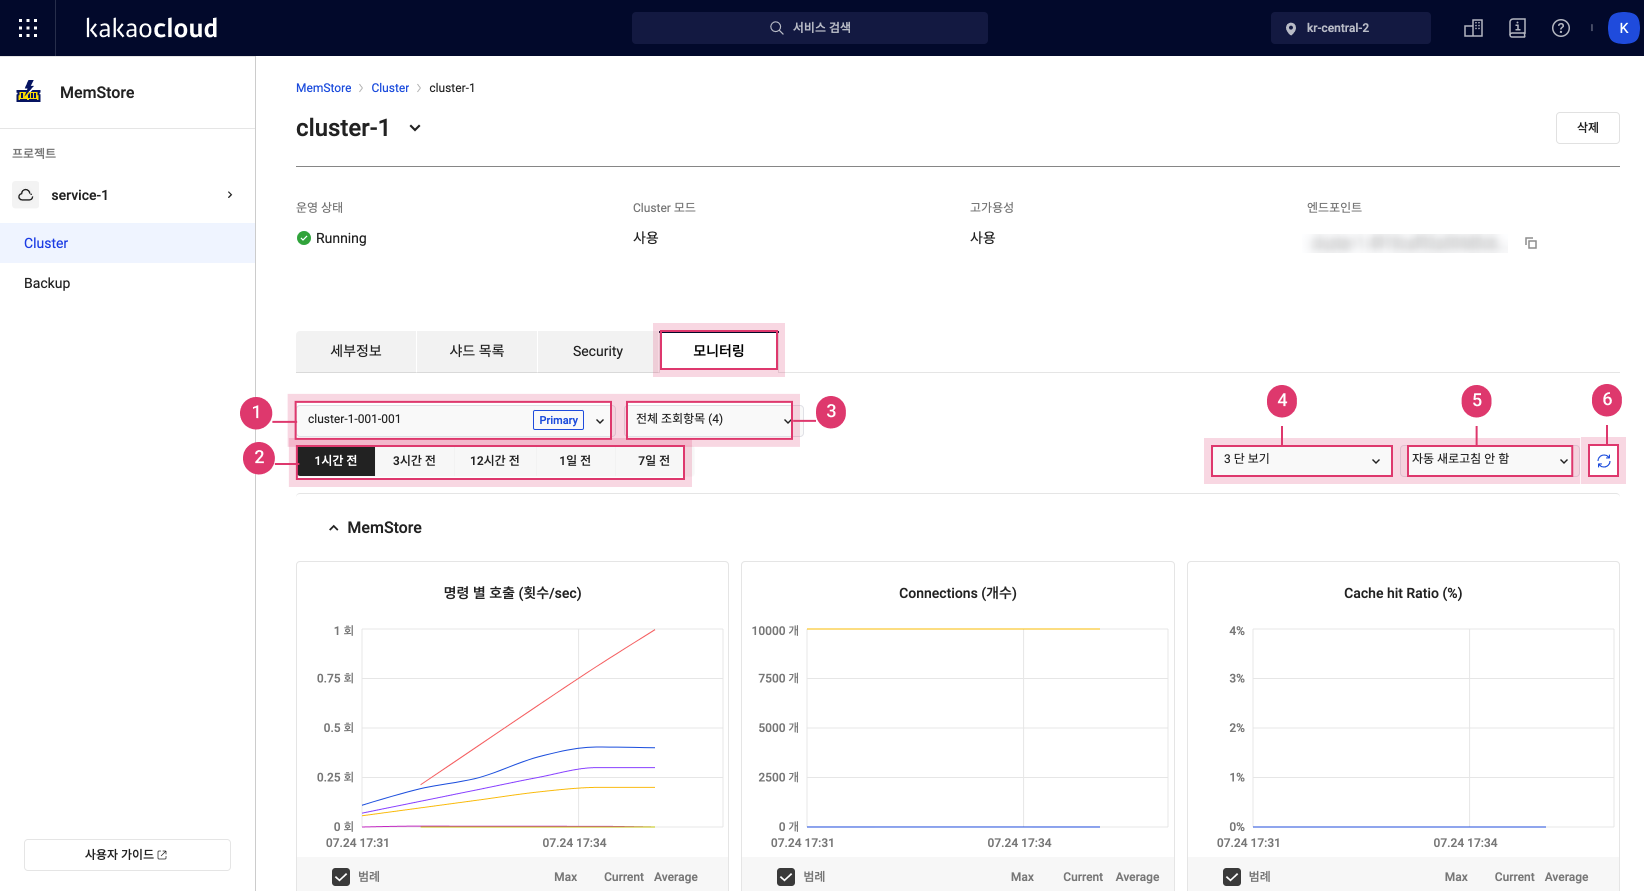Click the blurred endpoint address text
This screenshot has height=891, width=1644.
coord(1407,243)
